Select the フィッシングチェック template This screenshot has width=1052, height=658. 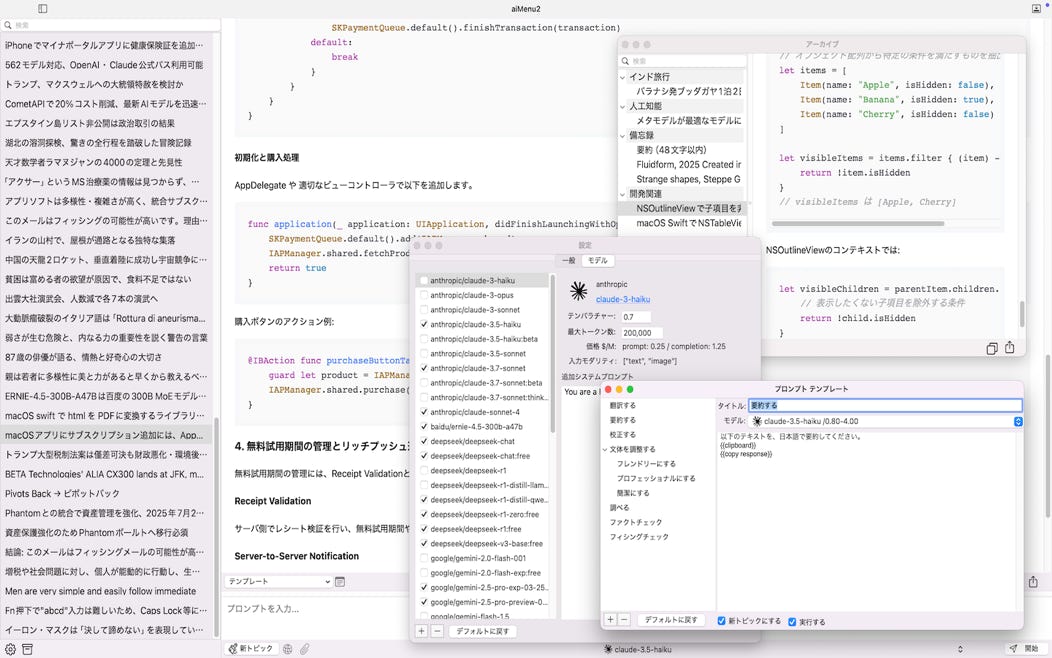click(x=639, y=537)
